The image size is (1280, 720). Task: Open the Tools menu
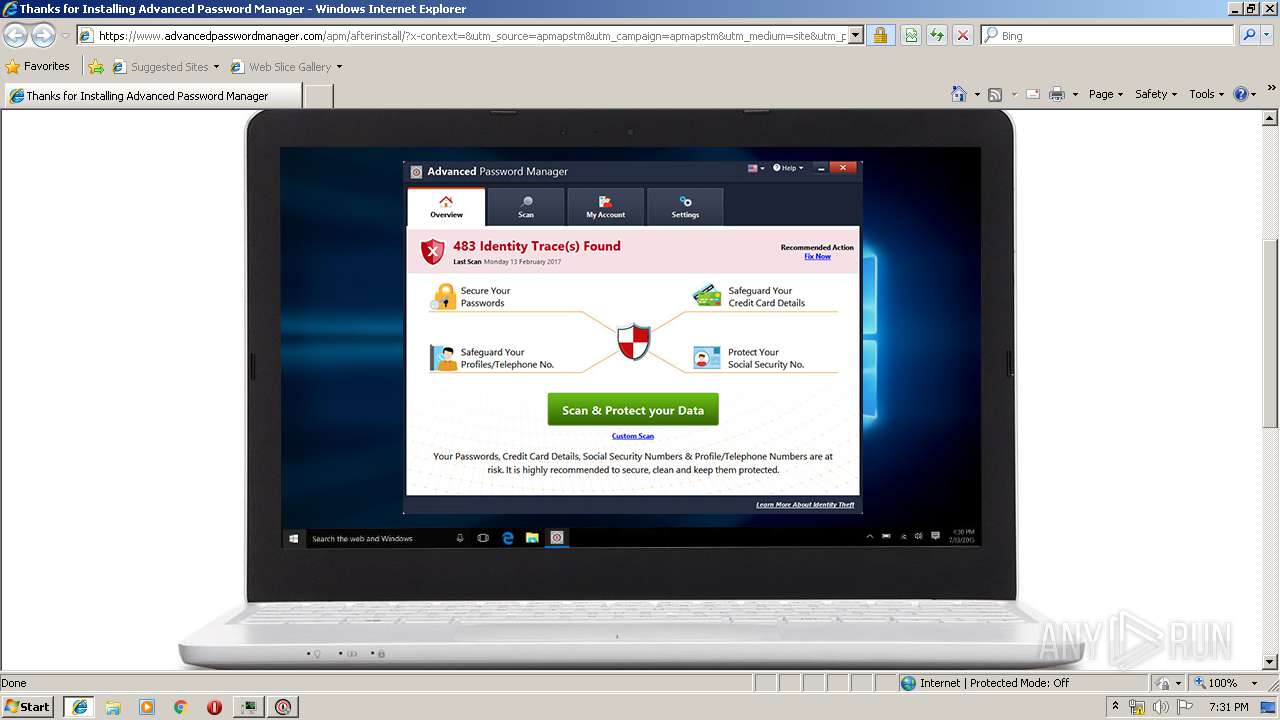pos(1207,94)
